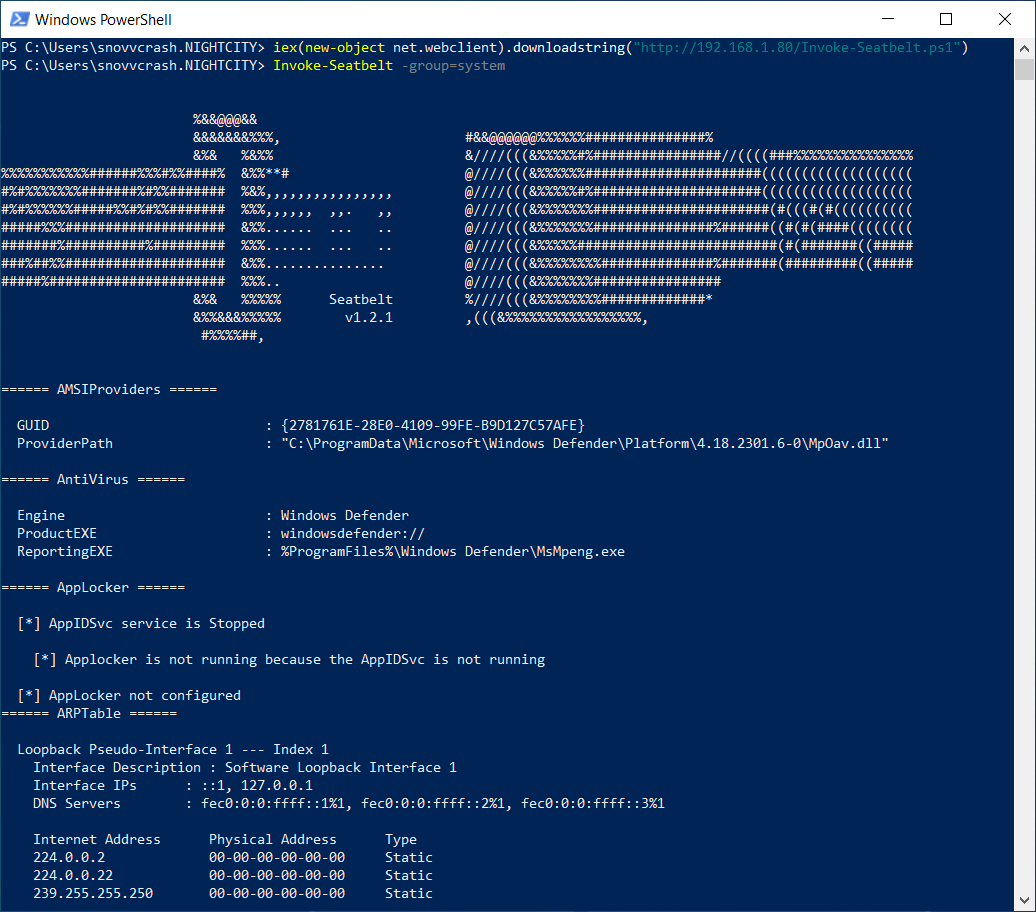
Task: Maximize the Windows PowerShell window
Action: click(x=946, y=19)
